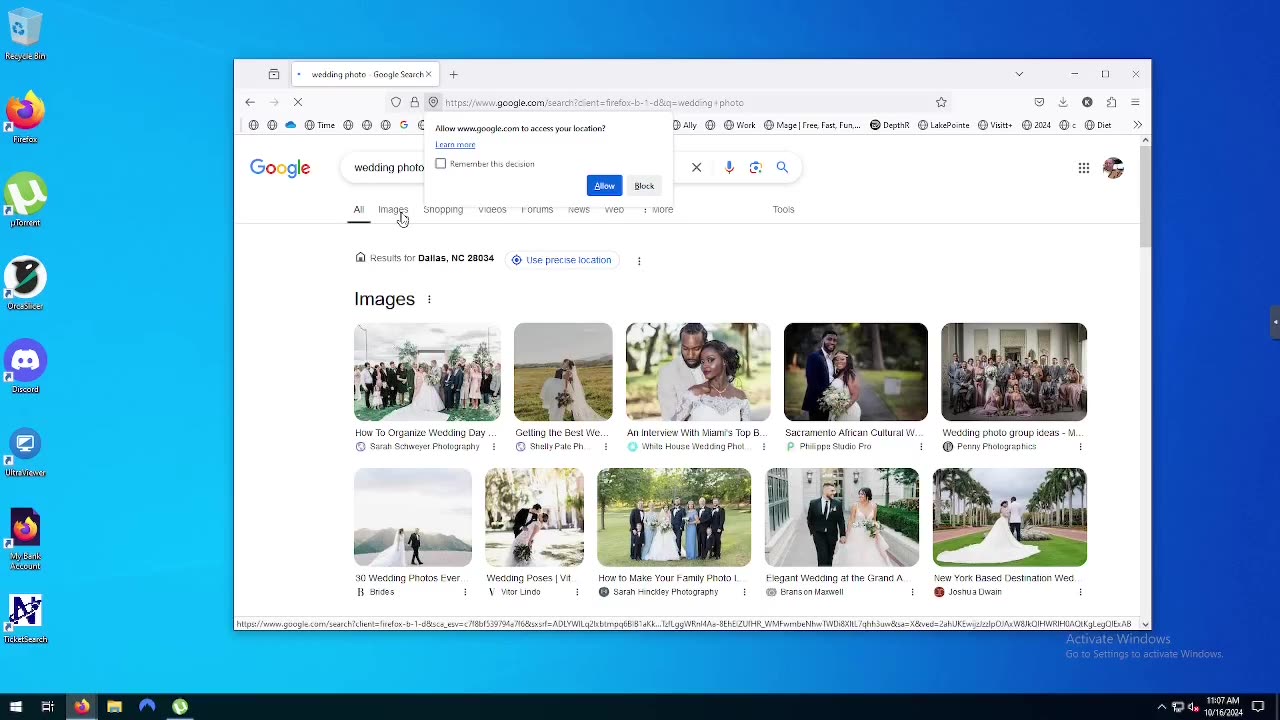Open options for Joshua Dwain result
Image resolution: width=1280 pixels, height=720 pixels.
point(1080,592)
